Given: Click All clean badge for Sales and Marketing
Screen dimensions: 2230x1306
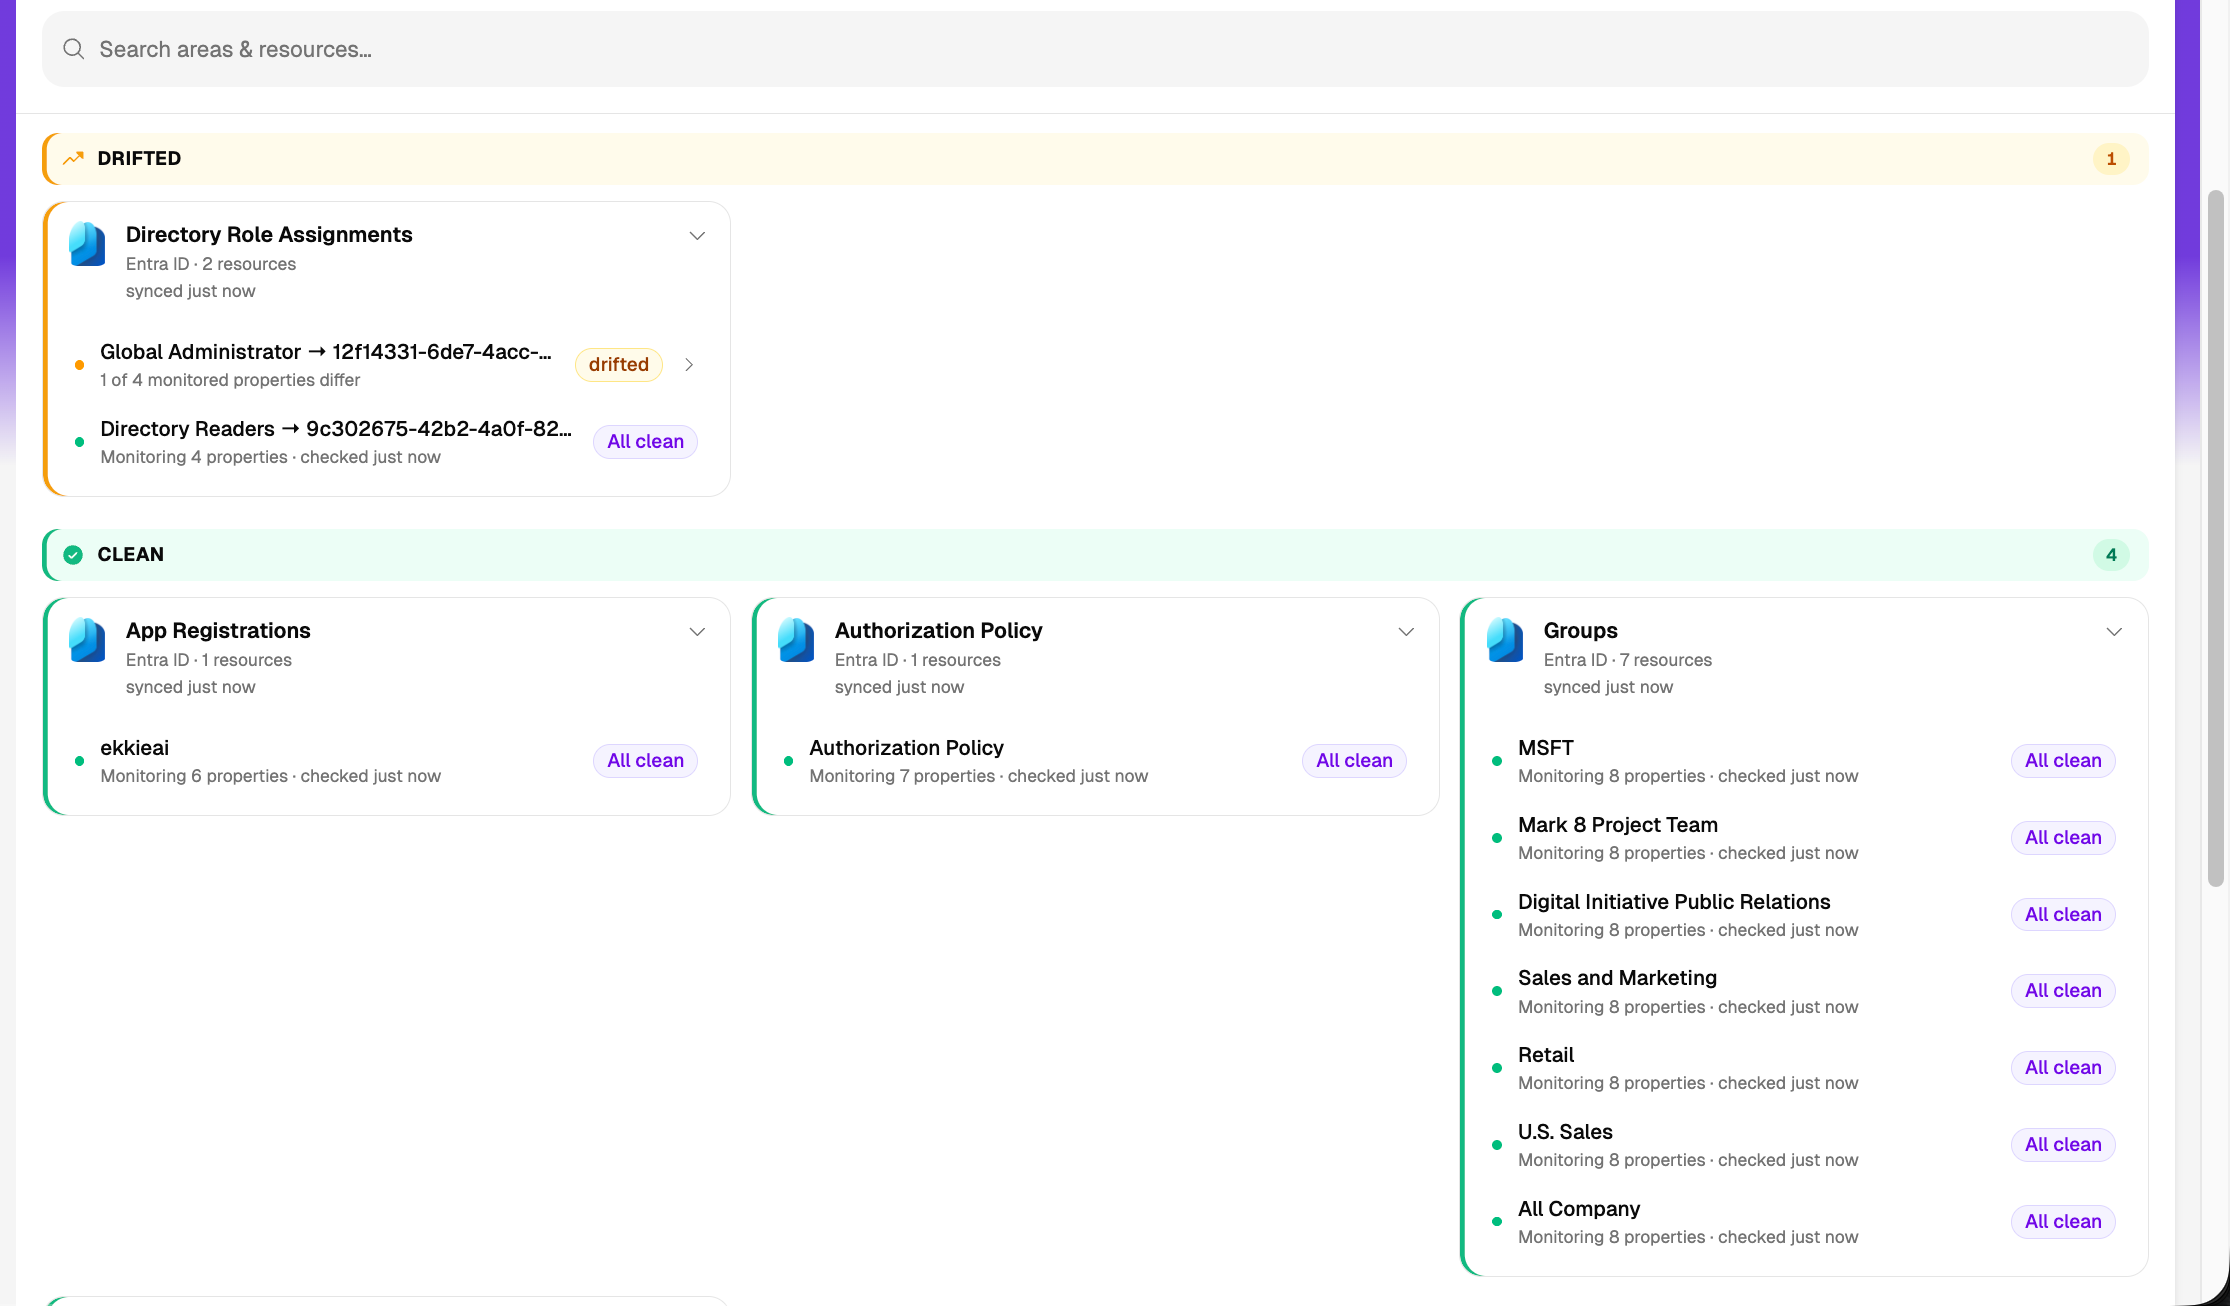Looking at the screenshot, I should pyautogui.click(x=2063, y=991).
